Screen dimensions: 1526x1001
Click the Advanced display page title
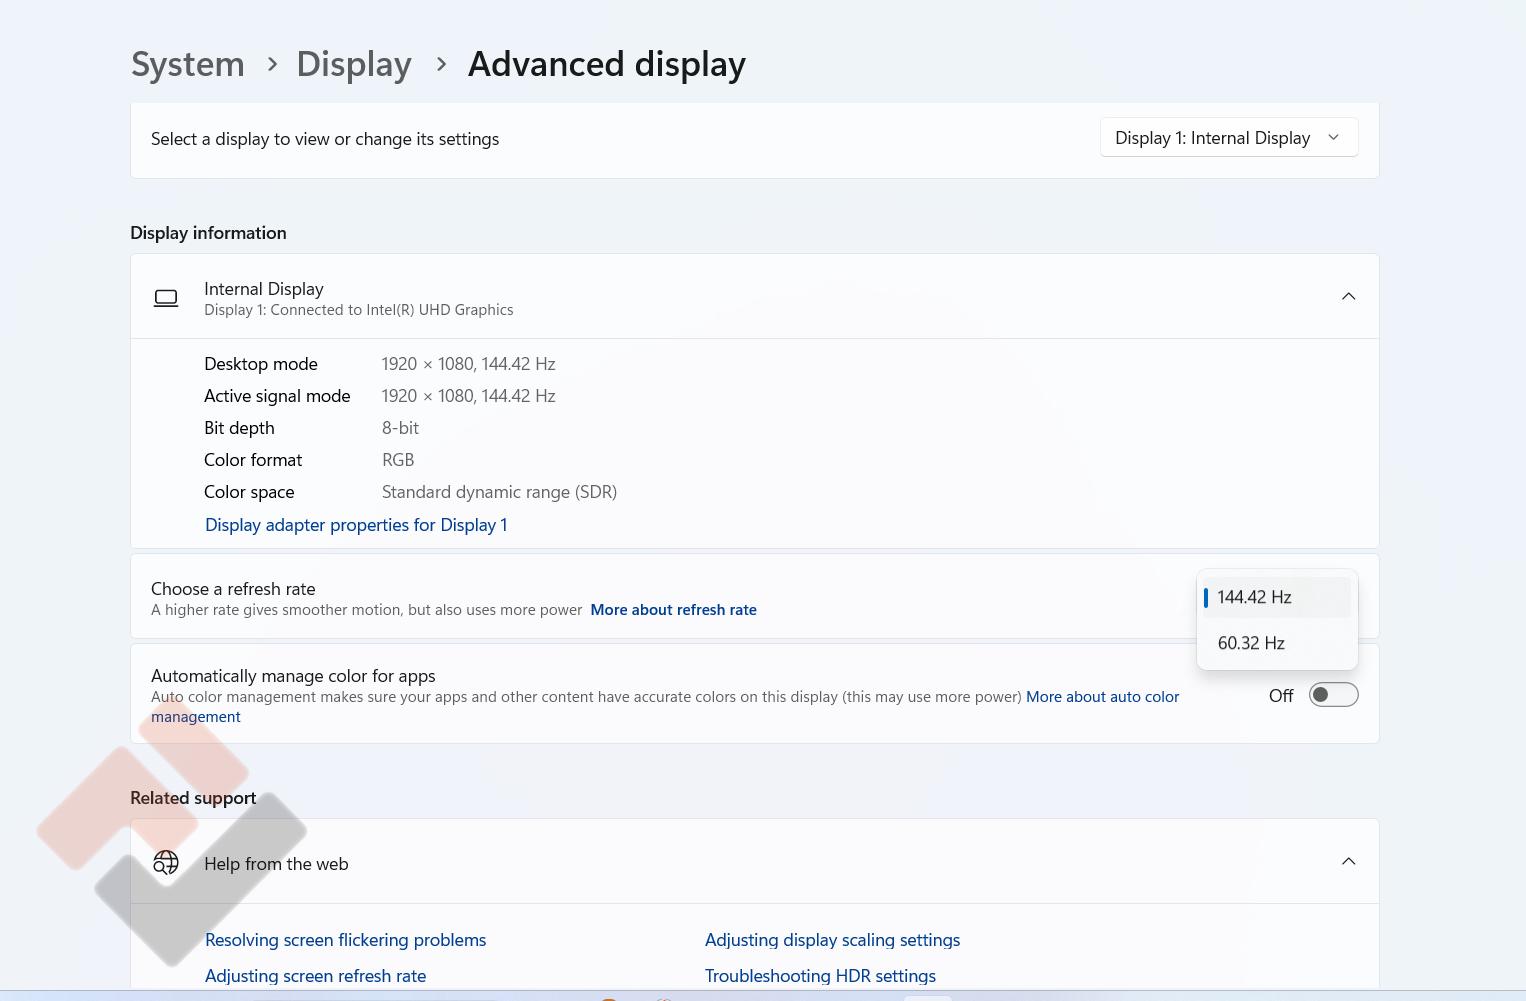pos(606,65)
